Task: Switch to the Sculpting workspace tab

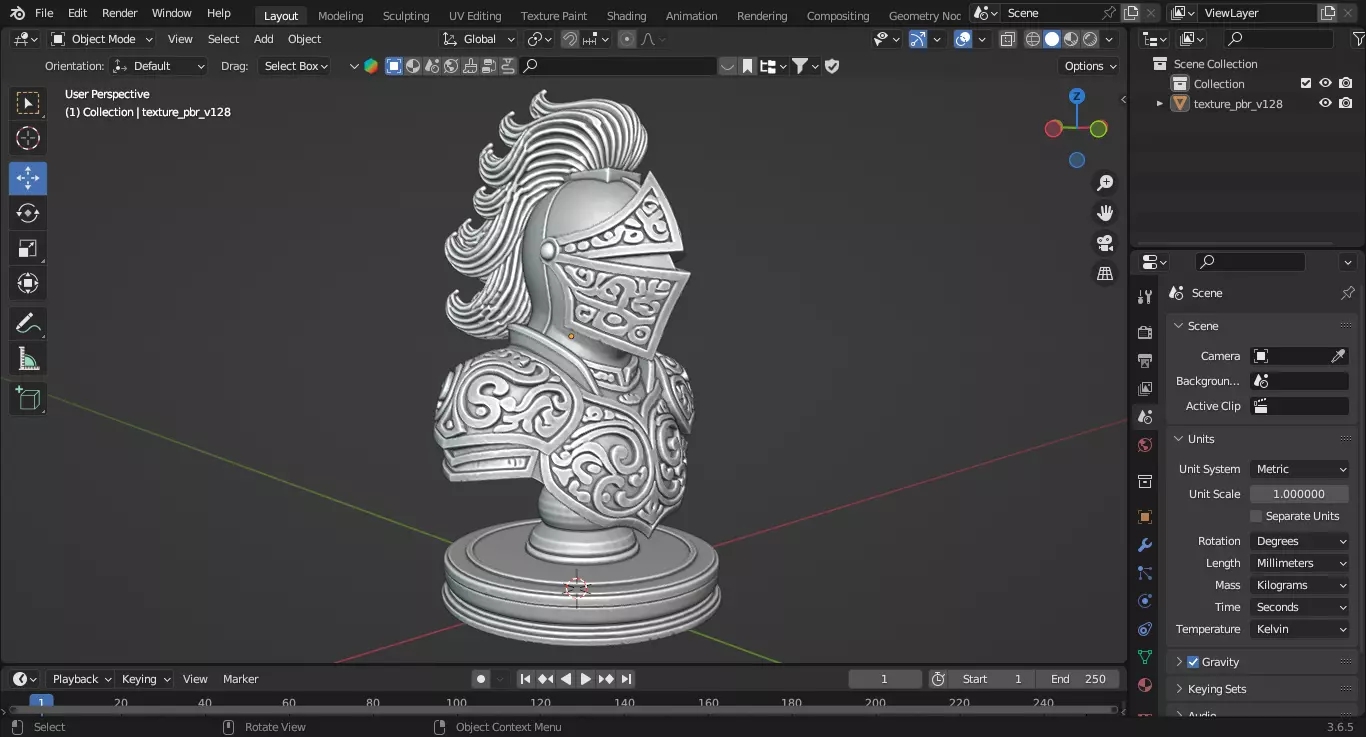Action: 406,15
